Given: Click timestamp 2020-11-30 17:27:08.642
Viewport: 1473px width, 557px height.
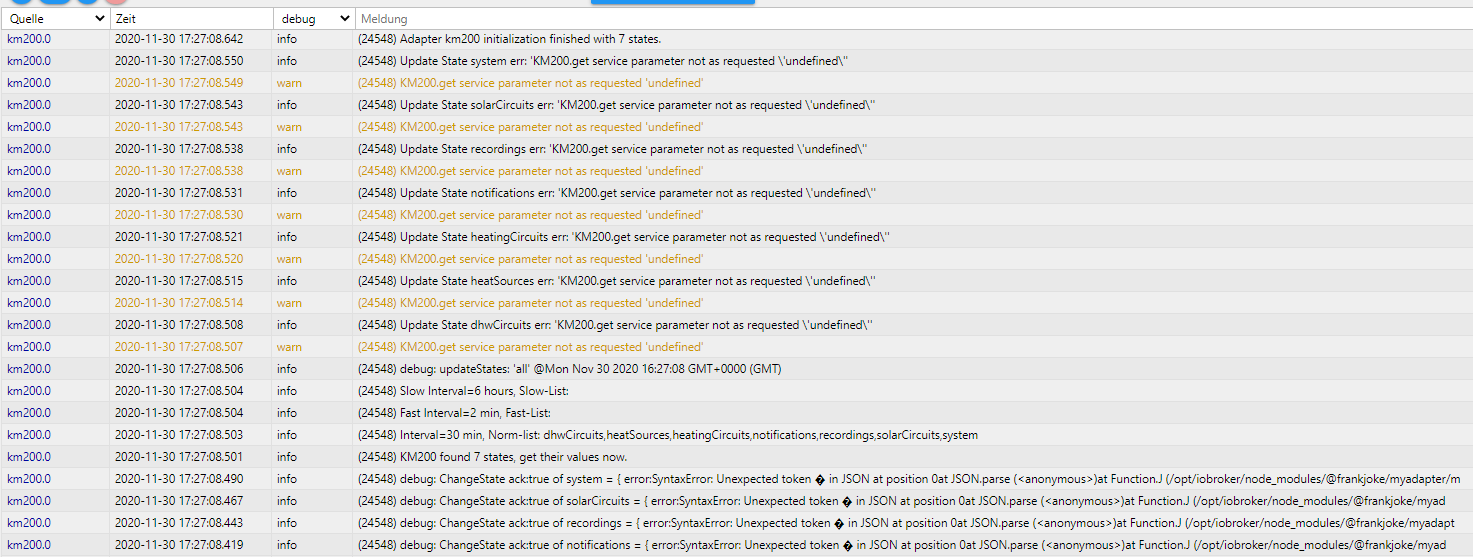Looking at the screenshot, I should pos(178,39).
